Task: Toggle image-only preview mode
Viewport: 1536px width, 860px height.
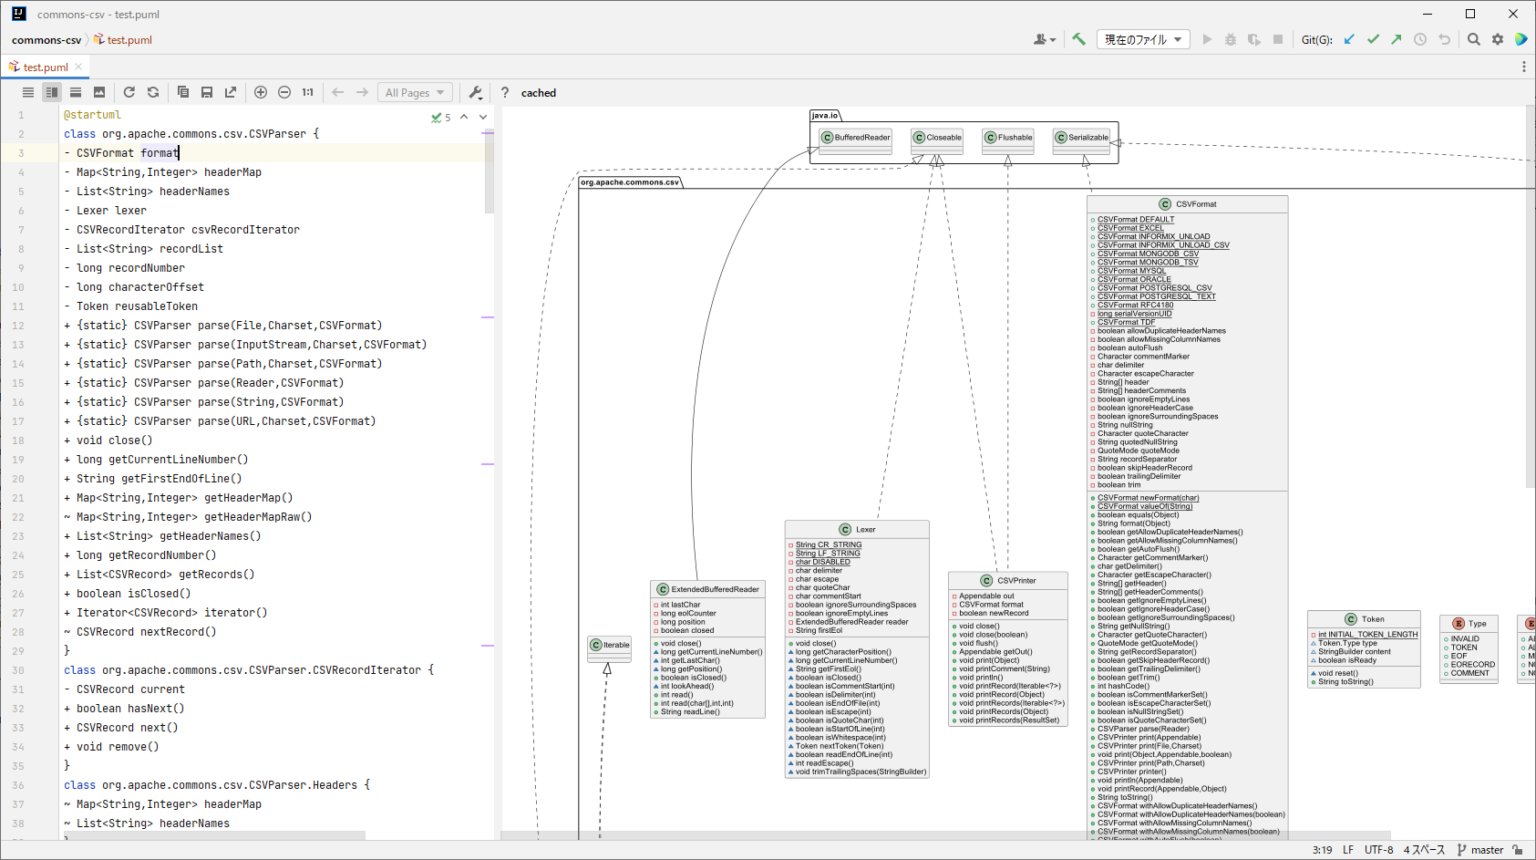Action: pos(99,92)
